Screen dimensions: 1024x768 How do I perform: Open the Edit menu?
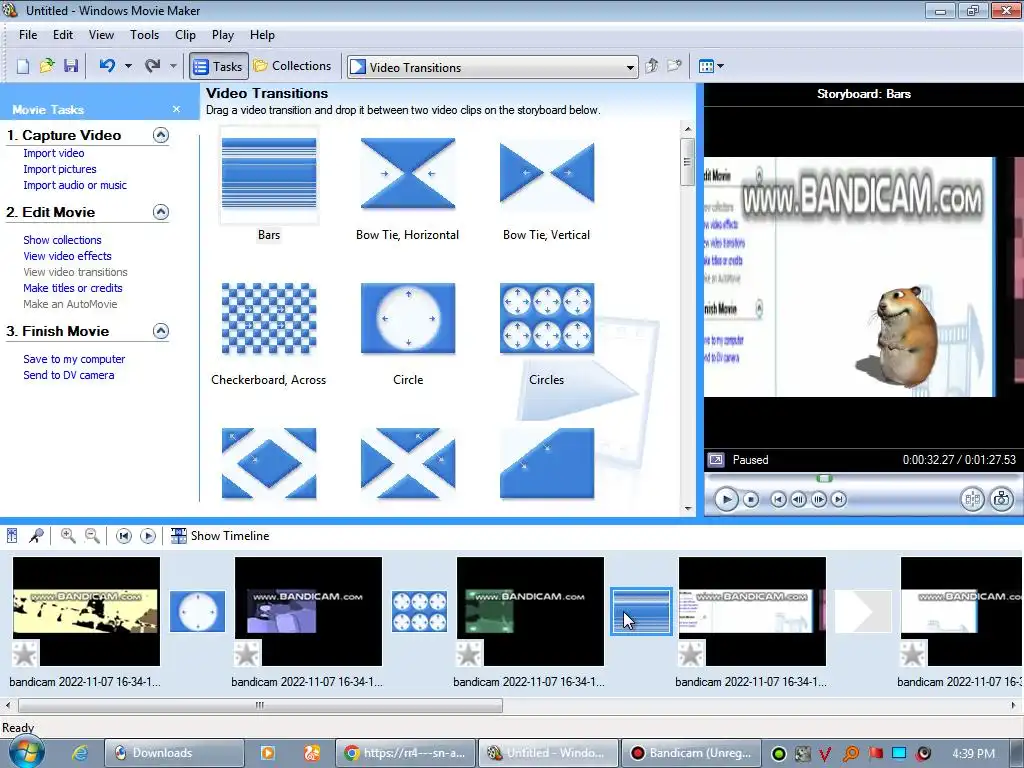pyautogui.click(x=63, y=35)
